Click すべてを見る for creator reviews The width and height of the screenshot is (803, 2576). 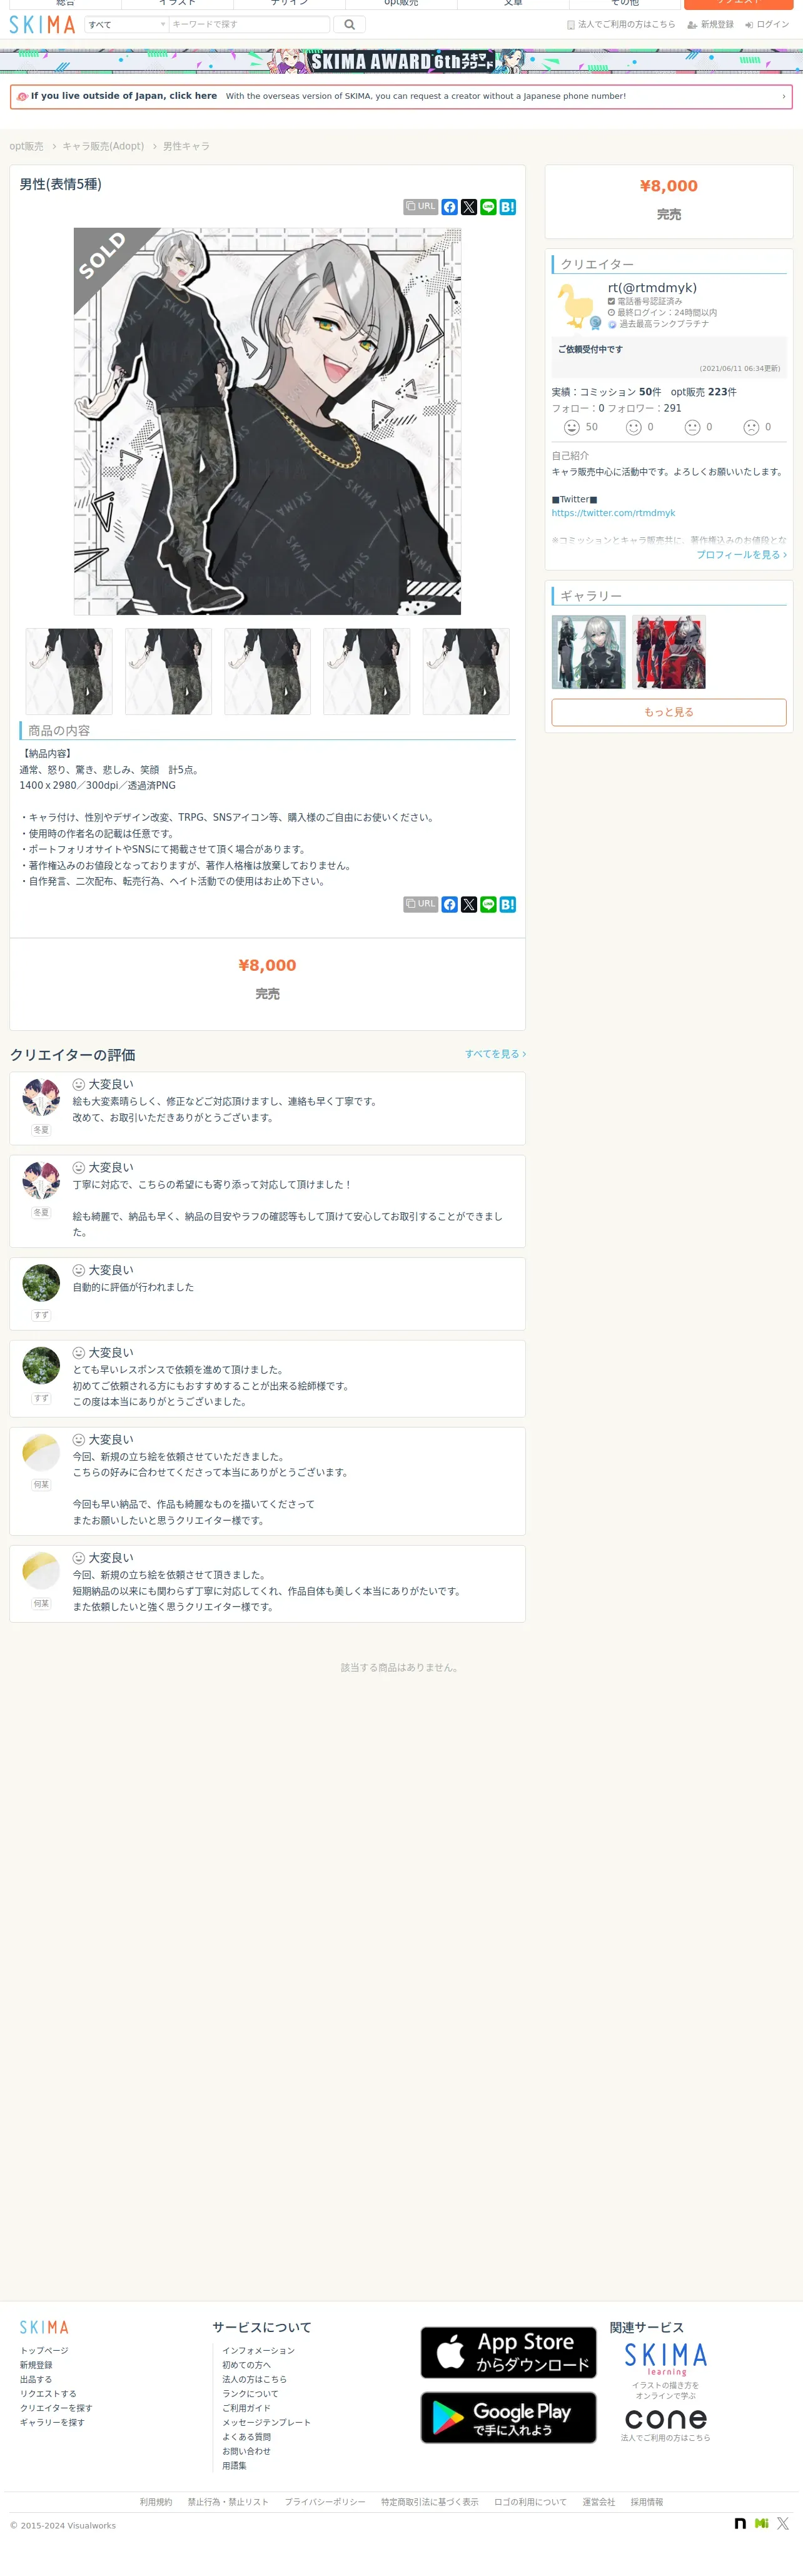point(495,1054)
